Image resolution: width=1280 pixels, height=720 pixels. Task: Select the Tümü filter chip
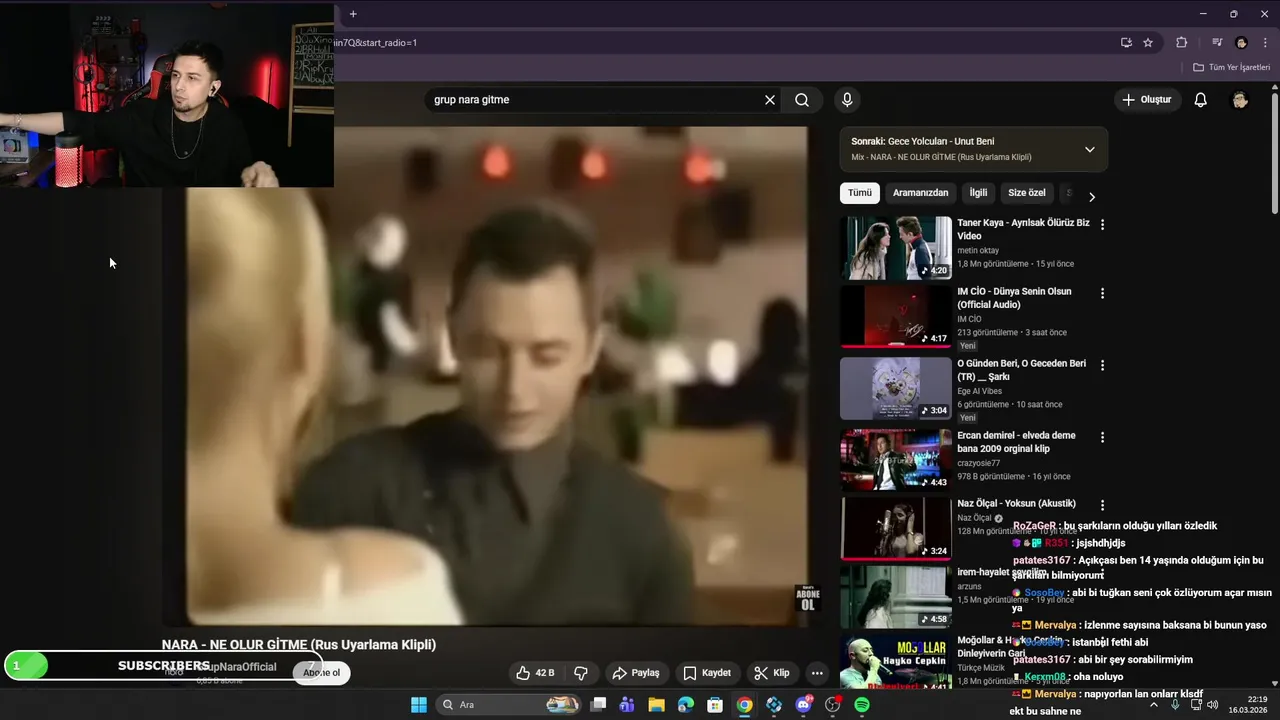click(x=860, y=193)
